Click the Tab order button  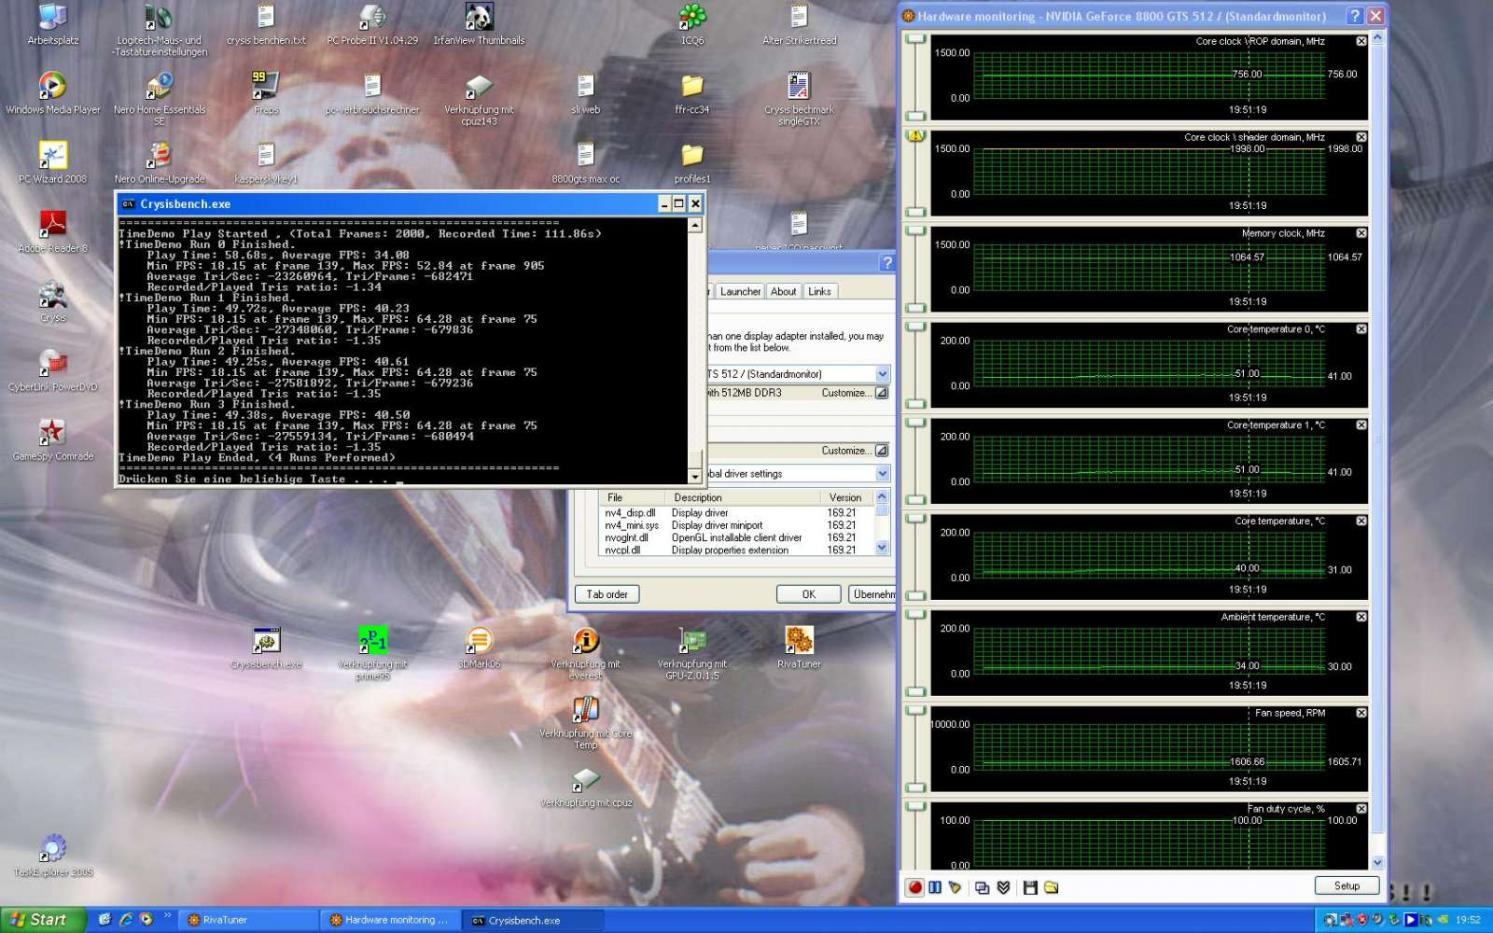click(607, 594)
